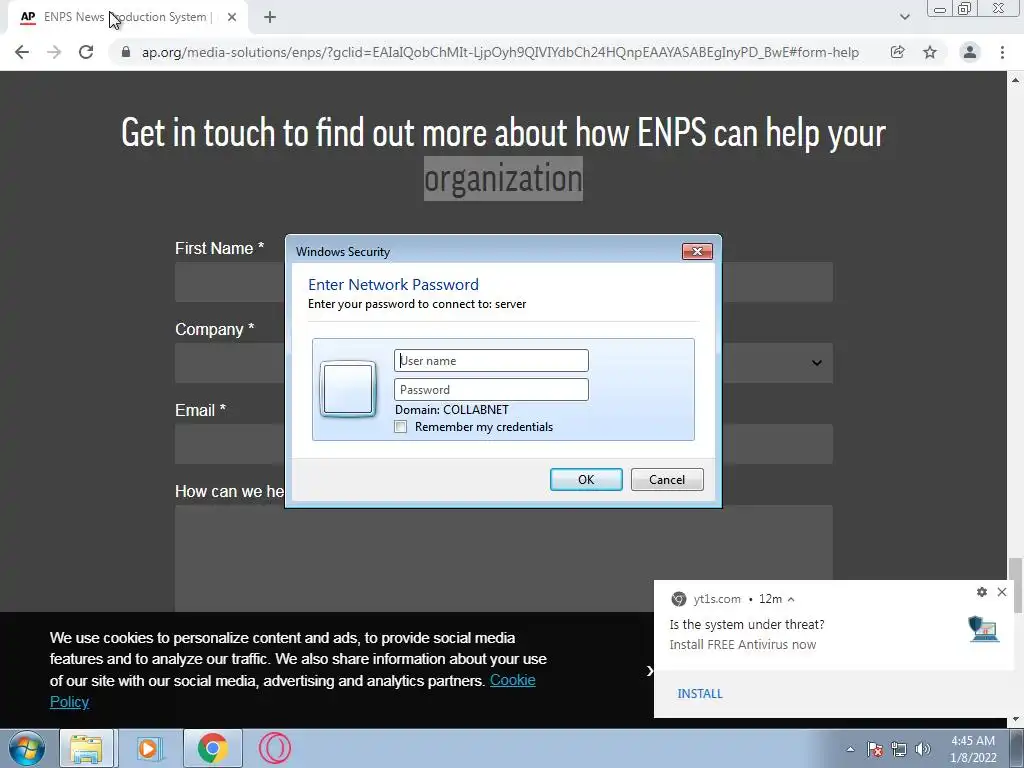Viewport: 1024px width, 768px height.
Task: Confirm credentials with OK button
Action: 586,479
